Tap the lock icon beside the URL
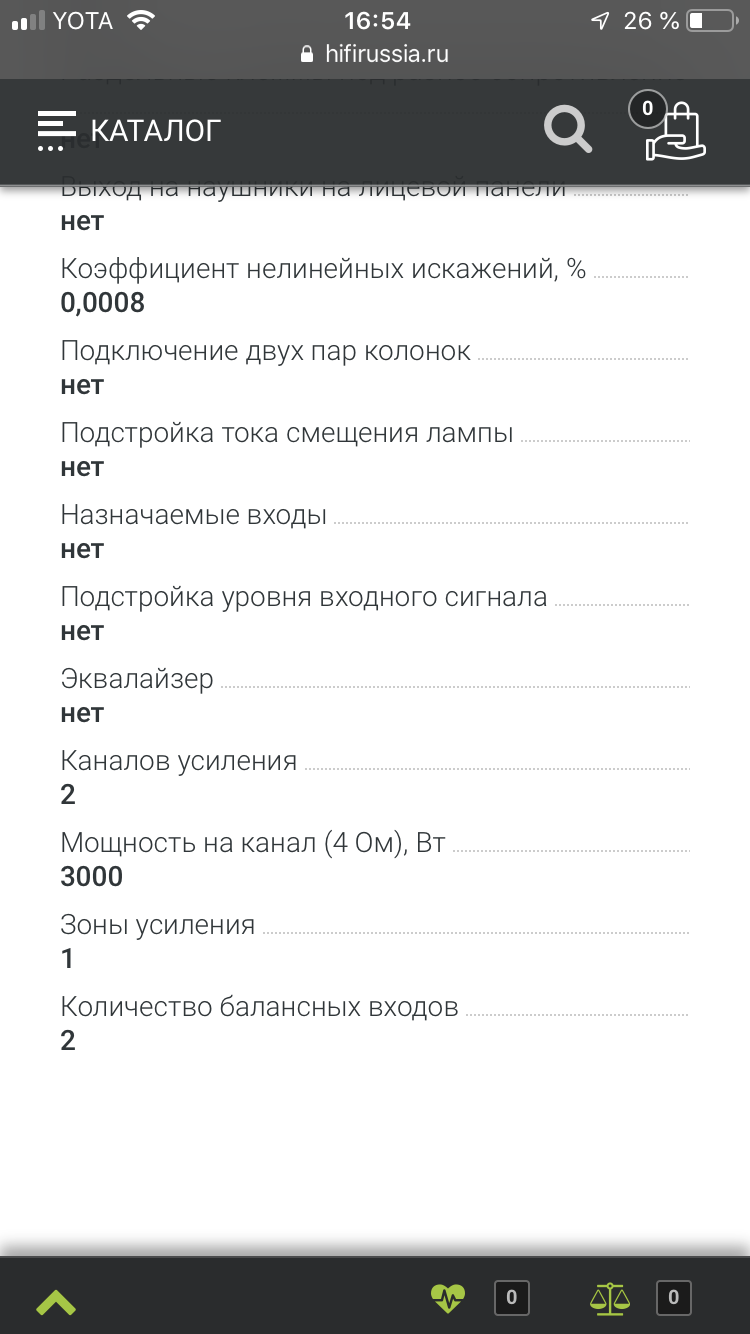 pos(307,54)
